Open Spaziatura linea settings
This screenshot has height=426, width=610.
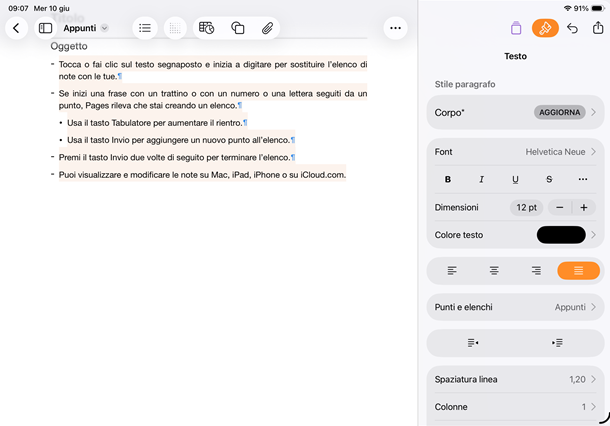coord(515,379)
